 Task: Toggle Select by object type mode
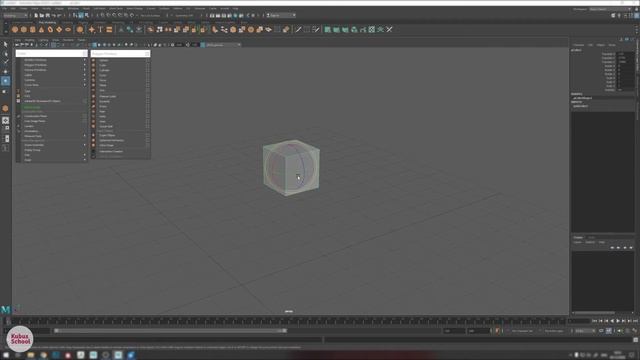click(x=81, y=16)
